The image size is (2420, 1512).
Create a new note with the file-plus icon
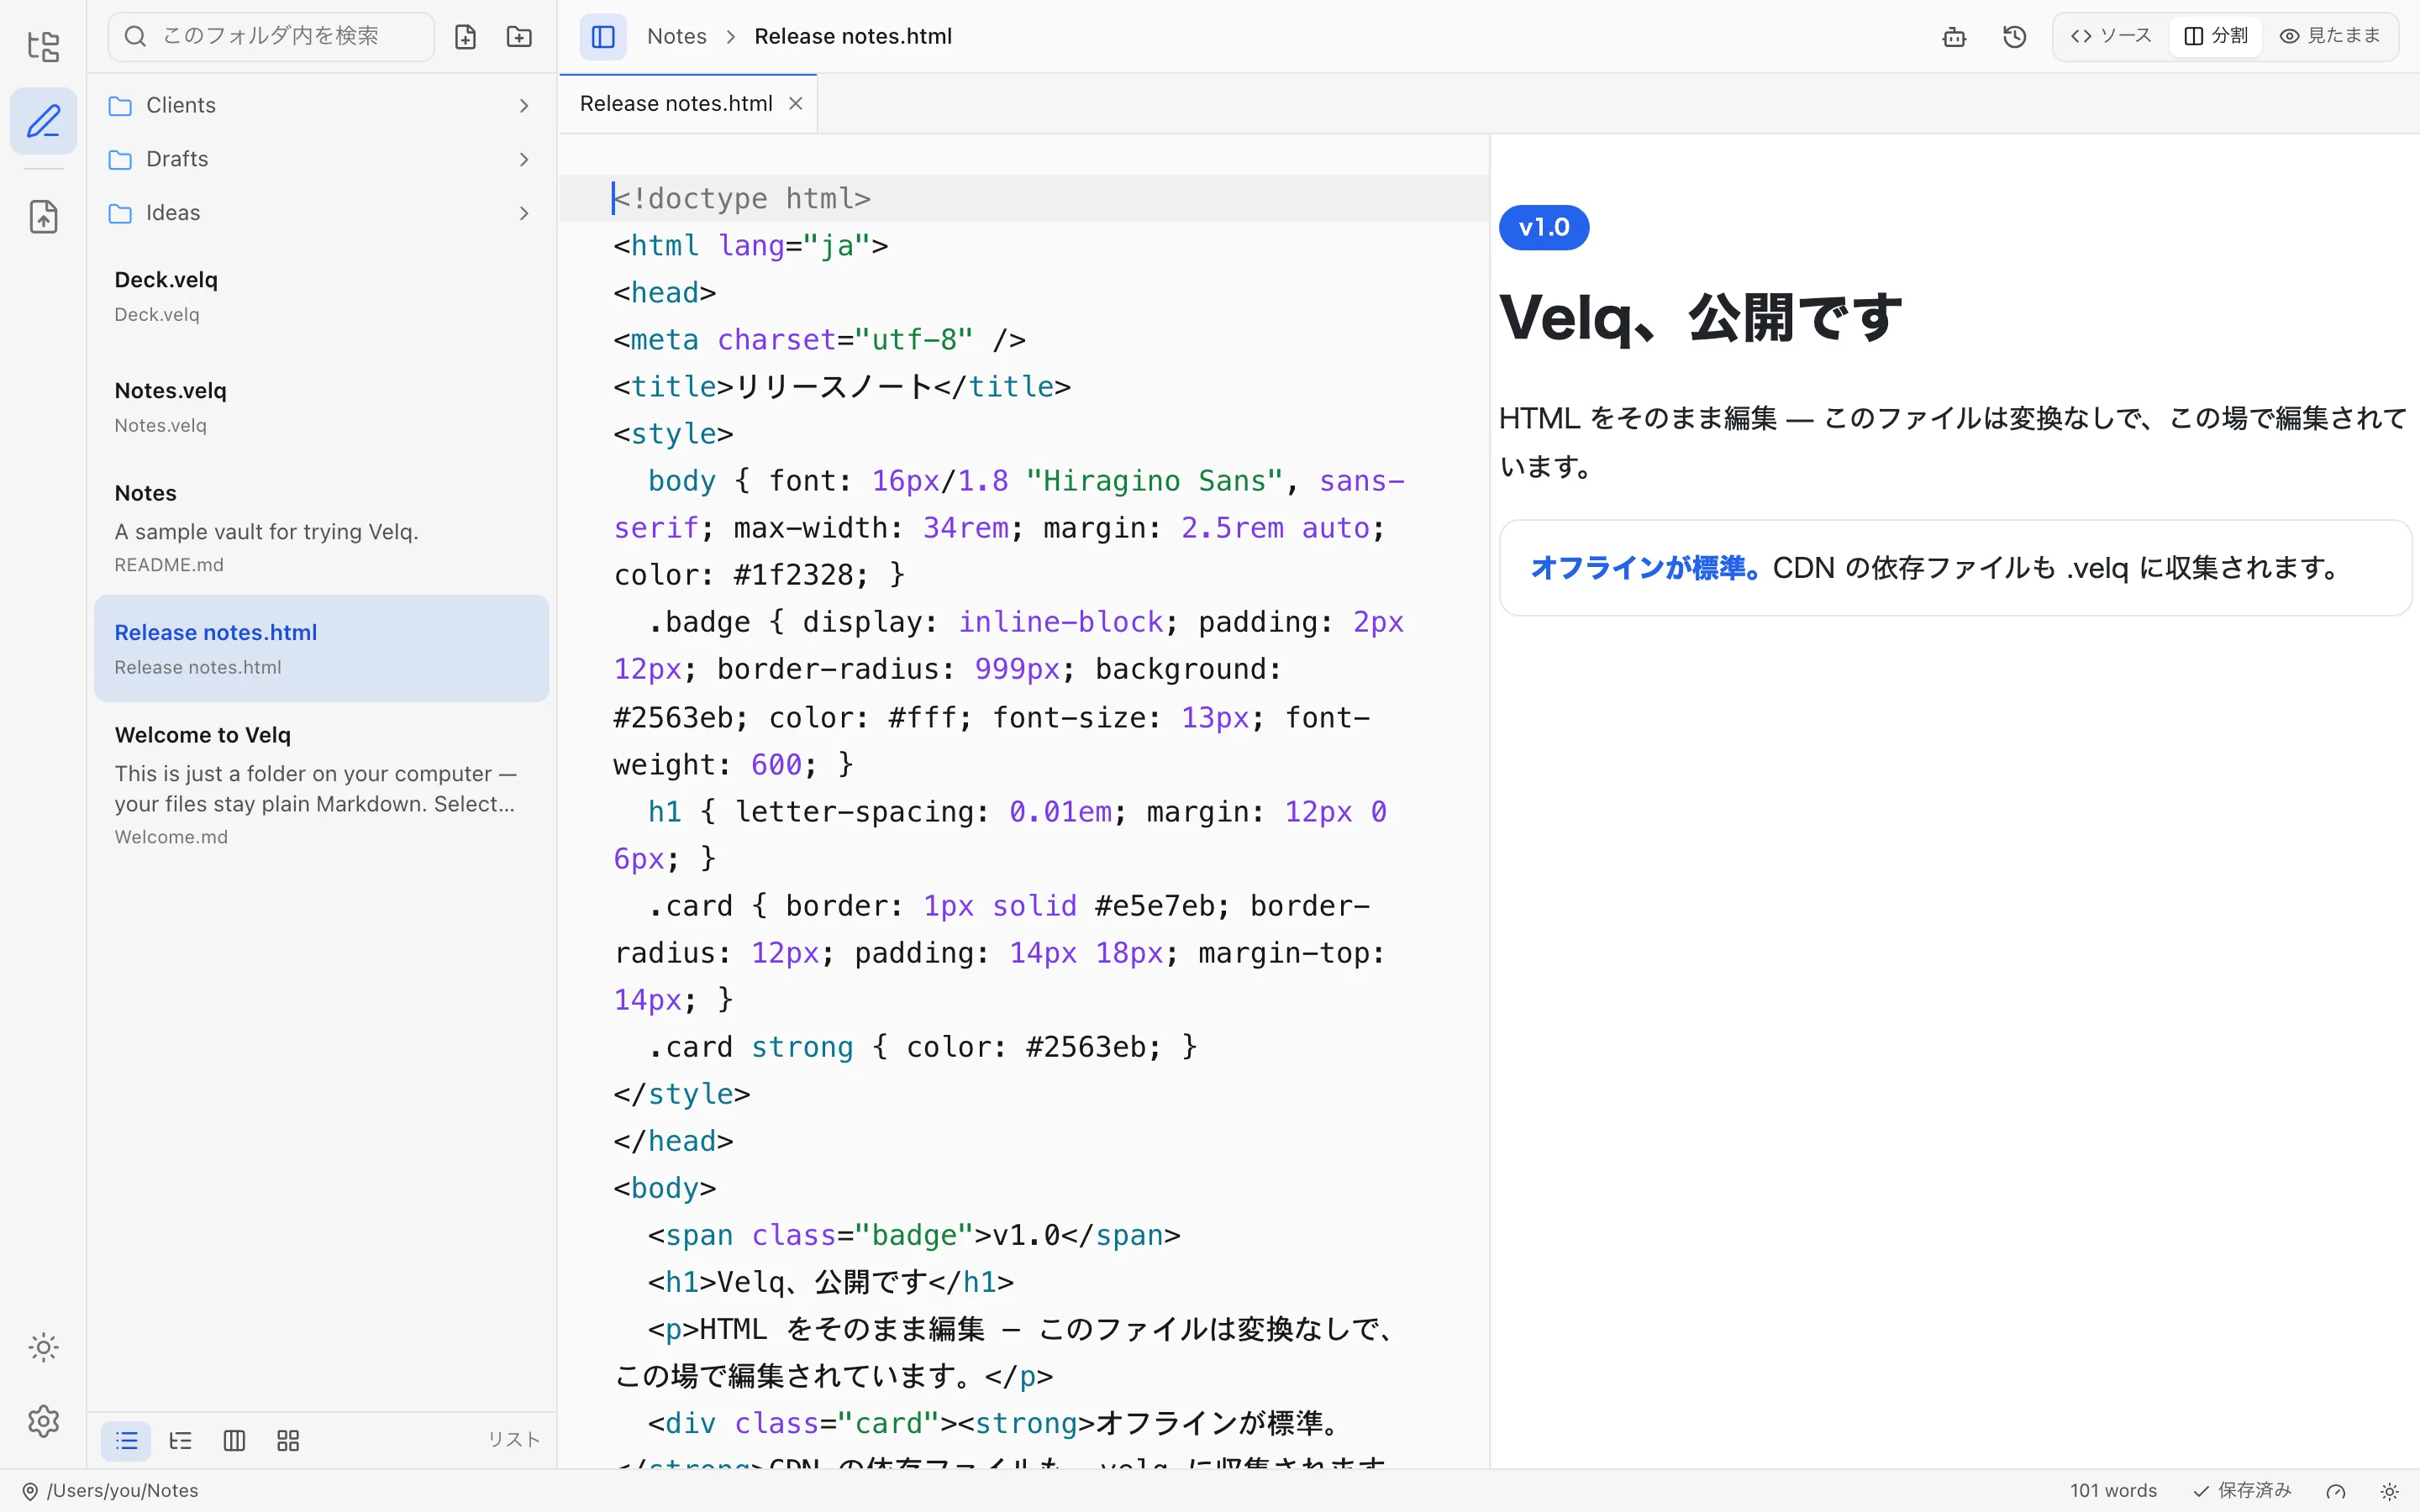[x=465, y=37]
